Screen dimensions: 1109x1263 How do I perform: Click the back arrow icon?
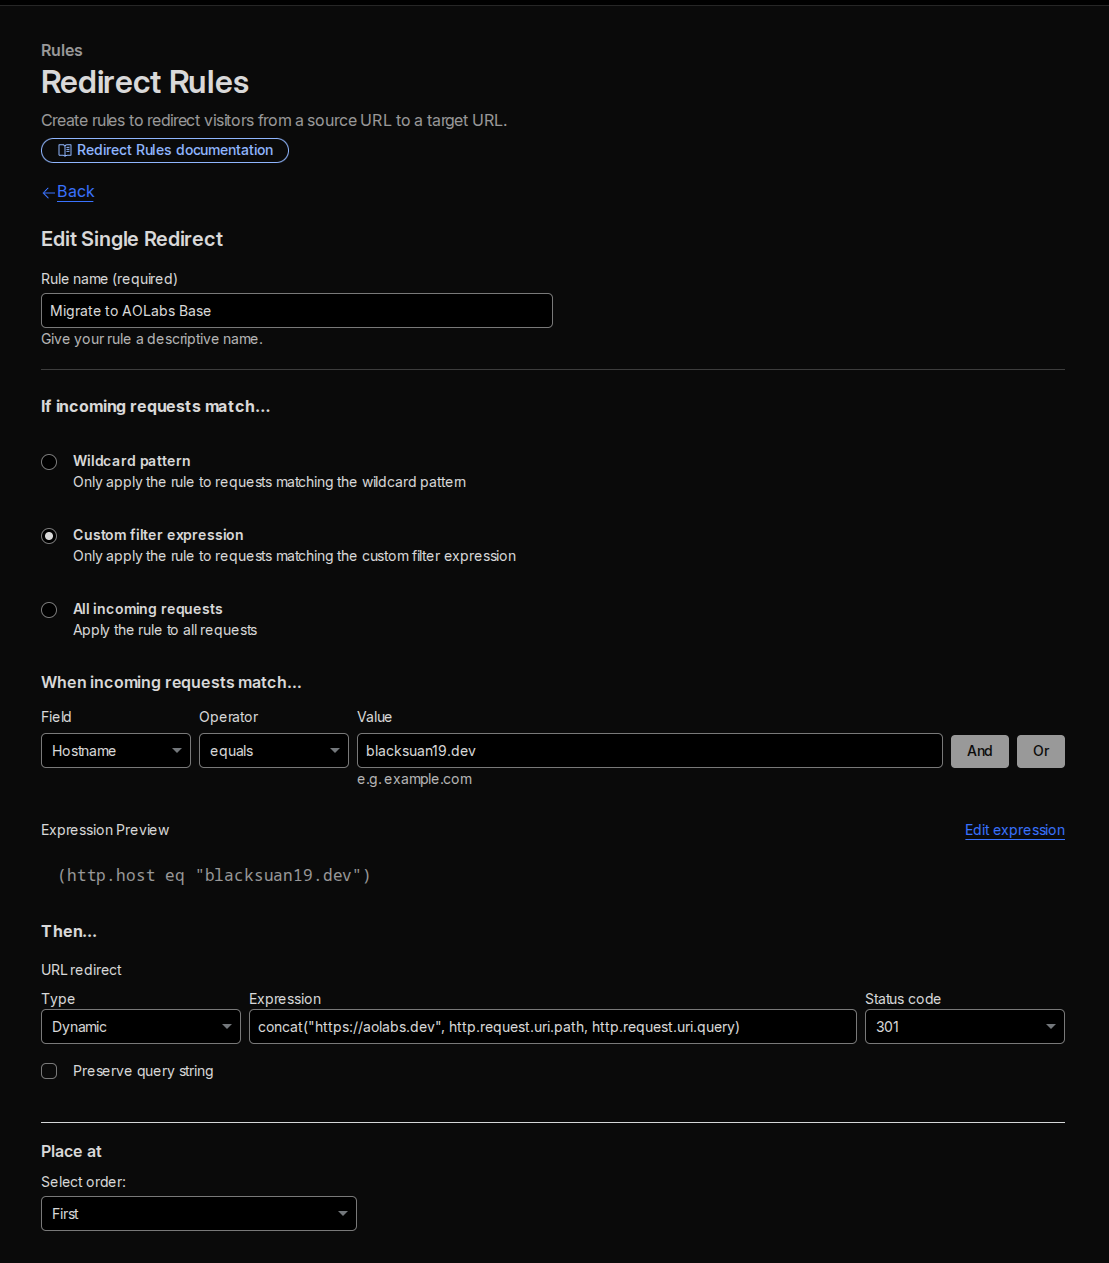tap(48, 191)
